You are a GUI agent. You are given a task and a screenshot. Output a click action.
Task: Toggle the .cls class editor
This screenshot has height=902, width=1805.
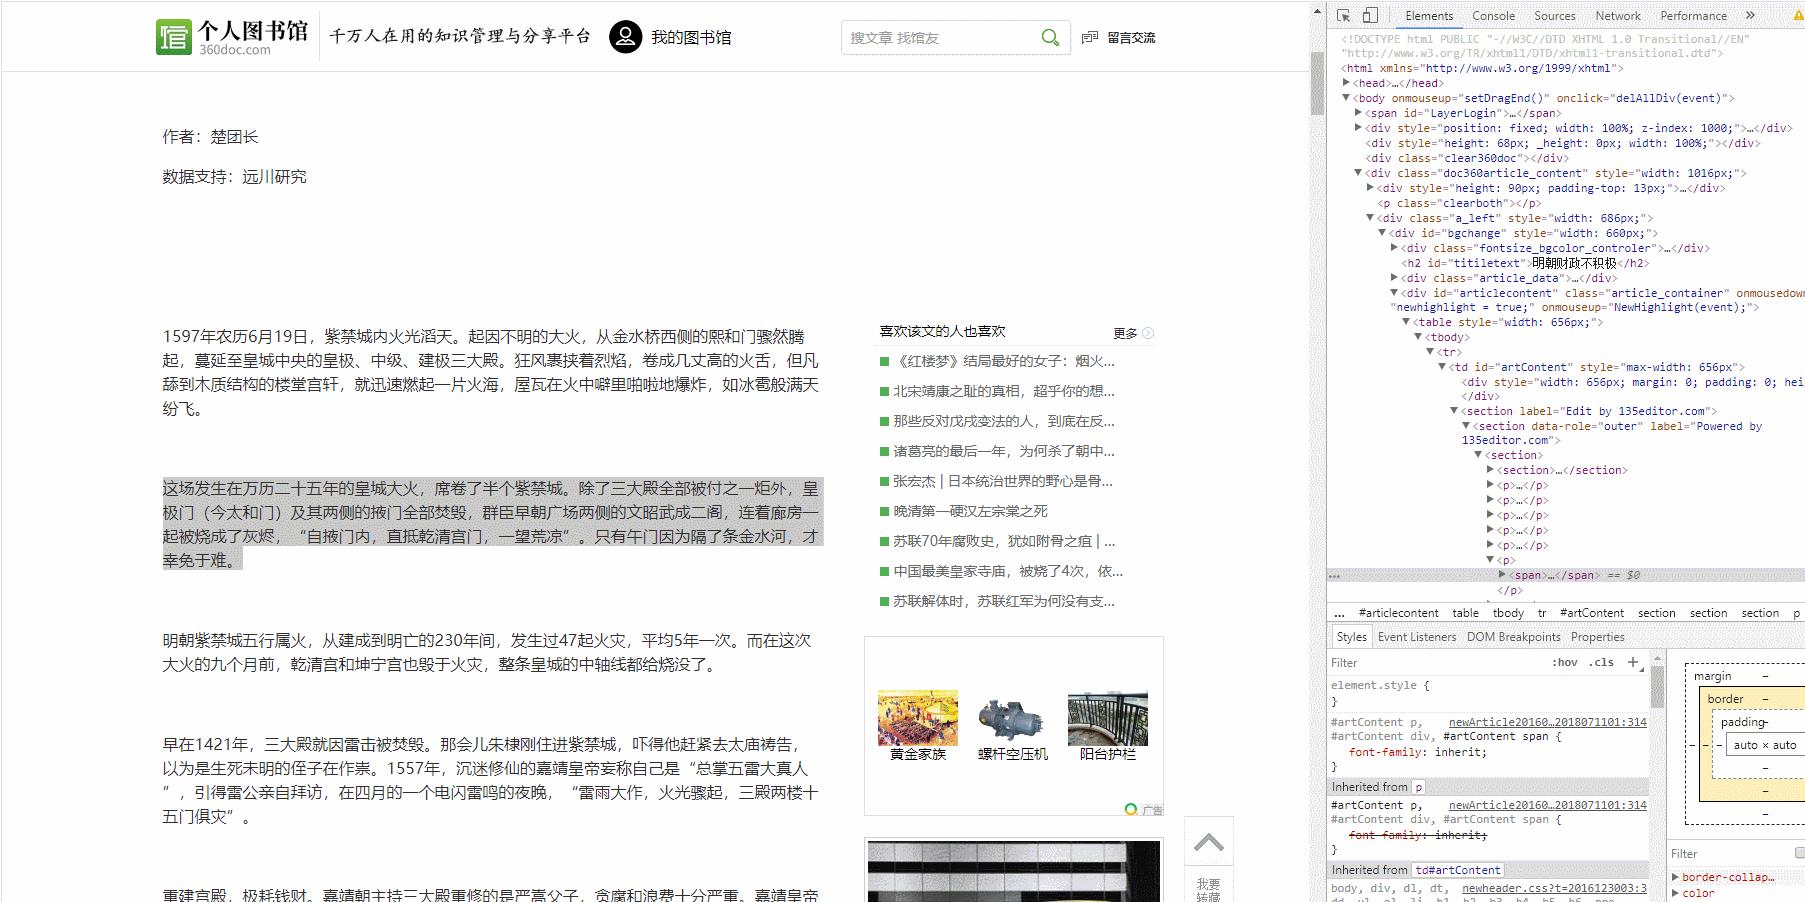pyautogui.click(x=1601, y=662)
